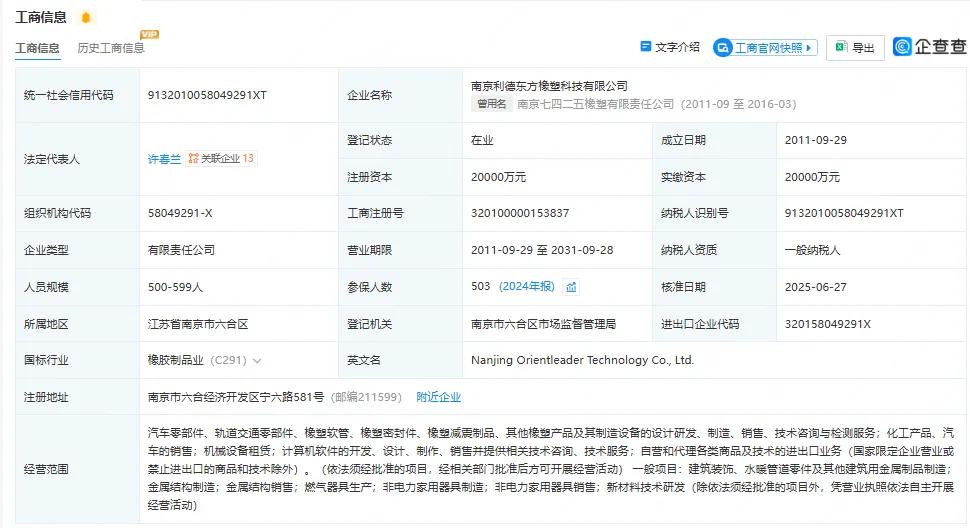
Task: Click address 南京市六合经济开发区宁六路581号
Action: tap(236, 397)
